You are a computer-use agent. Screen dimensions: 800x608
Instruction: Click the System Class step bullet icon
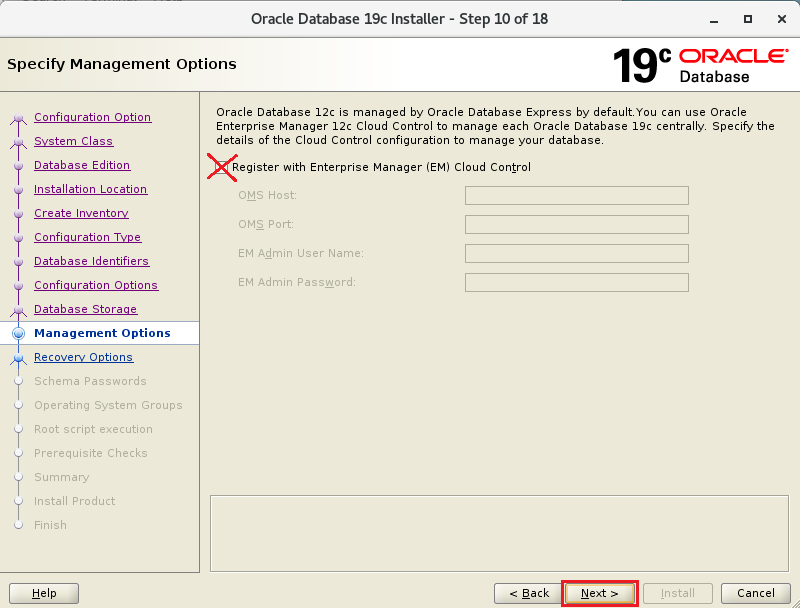(19, 142)
